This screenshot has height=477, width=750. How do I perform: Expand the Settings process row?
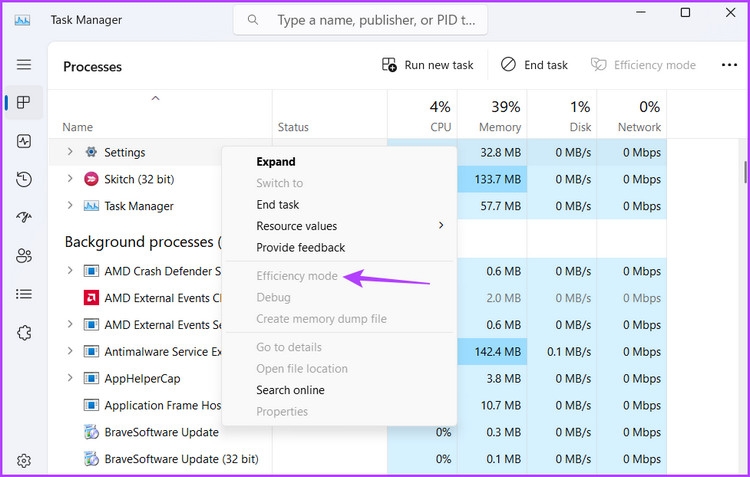tap(70, 152)
